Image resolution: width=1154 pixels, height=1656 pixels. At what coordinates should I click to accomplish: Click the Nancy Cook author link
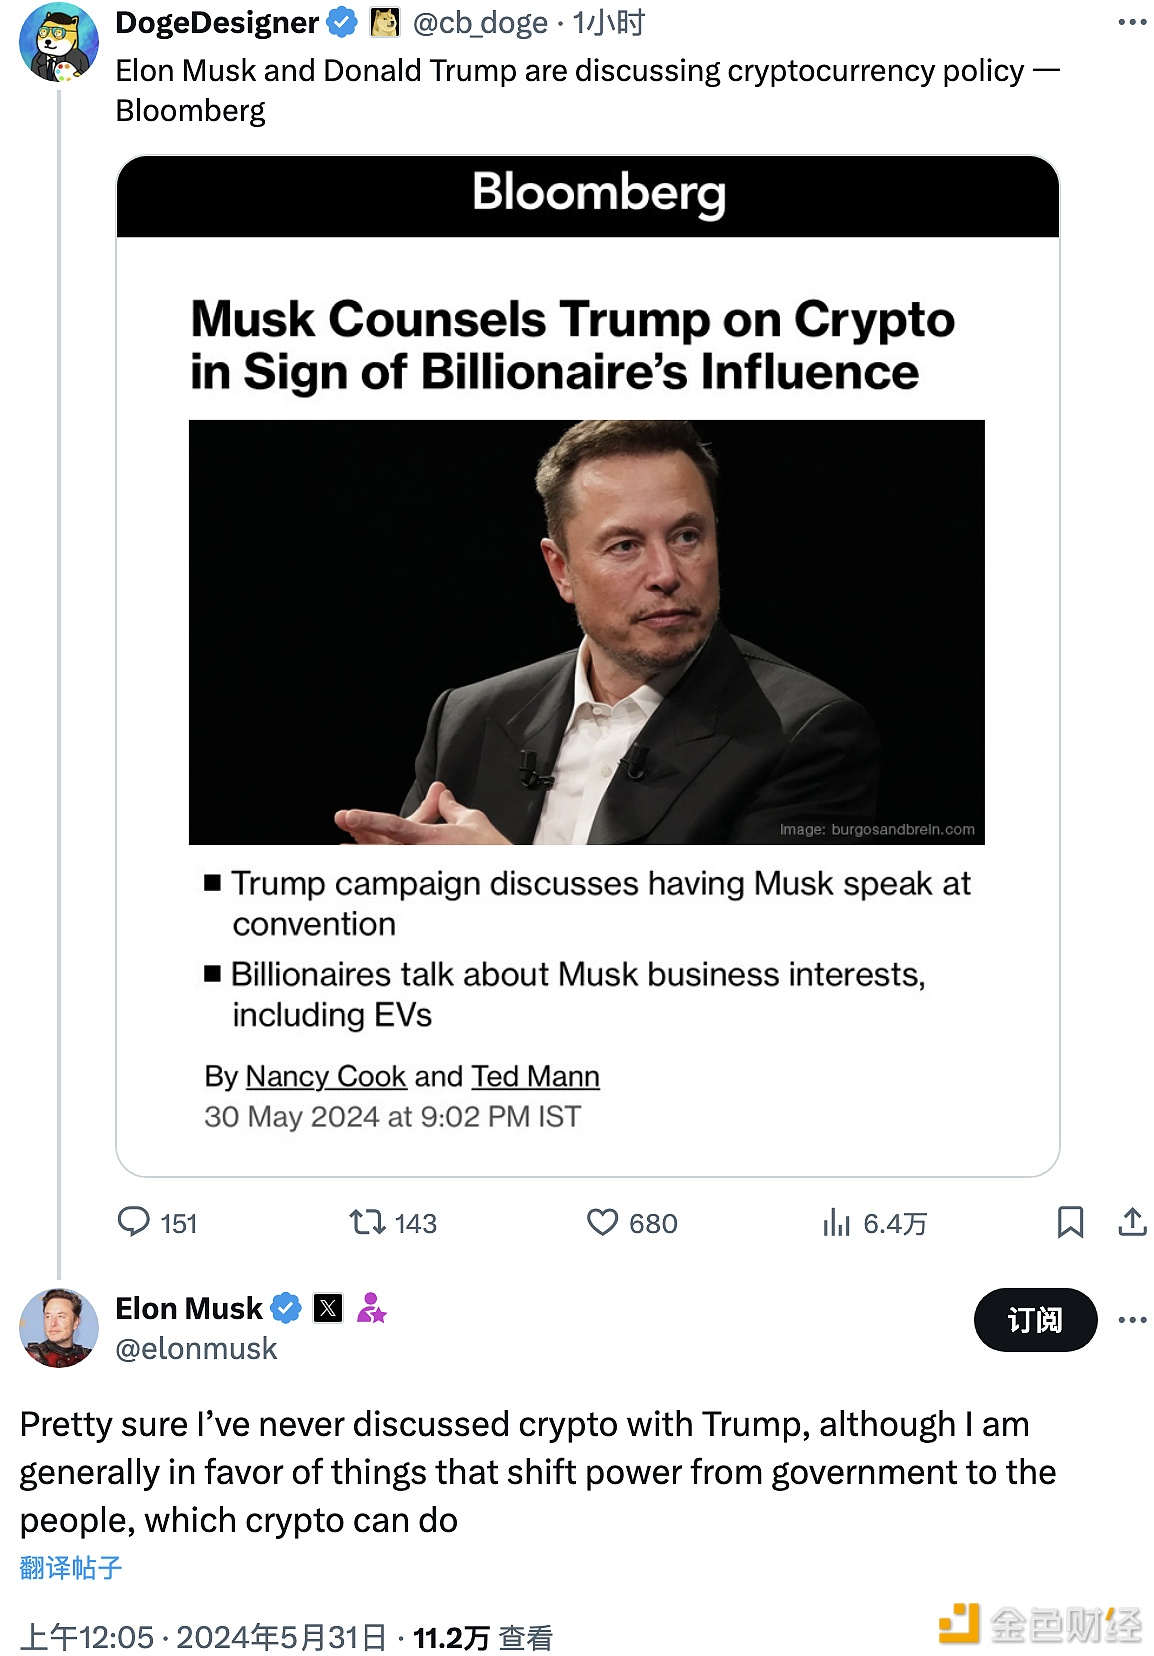coord(326,1076)
